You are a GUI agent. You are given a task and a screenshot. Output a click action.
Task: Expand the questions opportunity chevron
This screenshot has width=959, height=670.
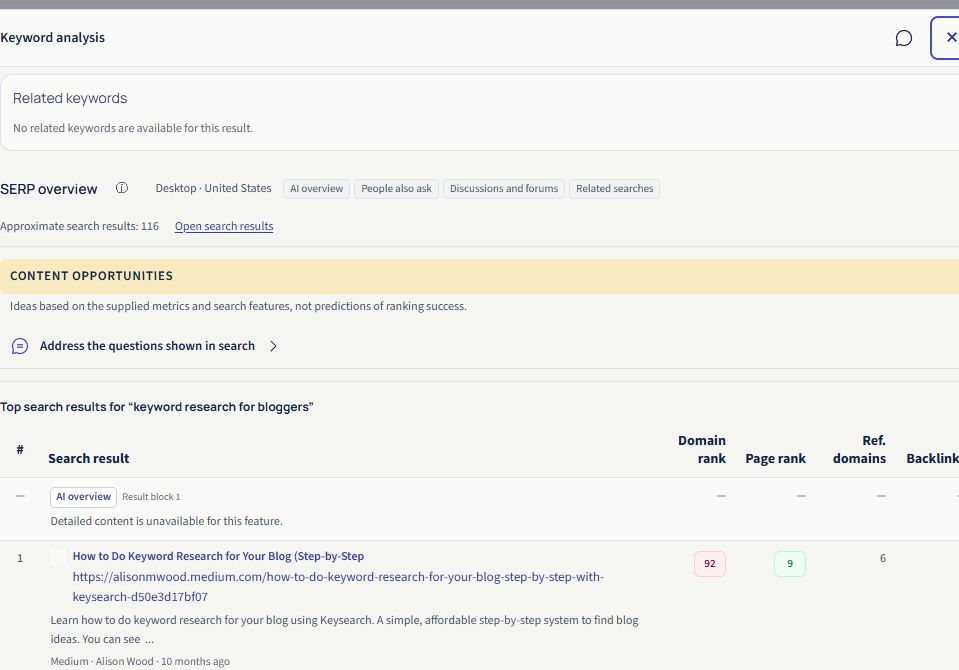coord(273,346)
